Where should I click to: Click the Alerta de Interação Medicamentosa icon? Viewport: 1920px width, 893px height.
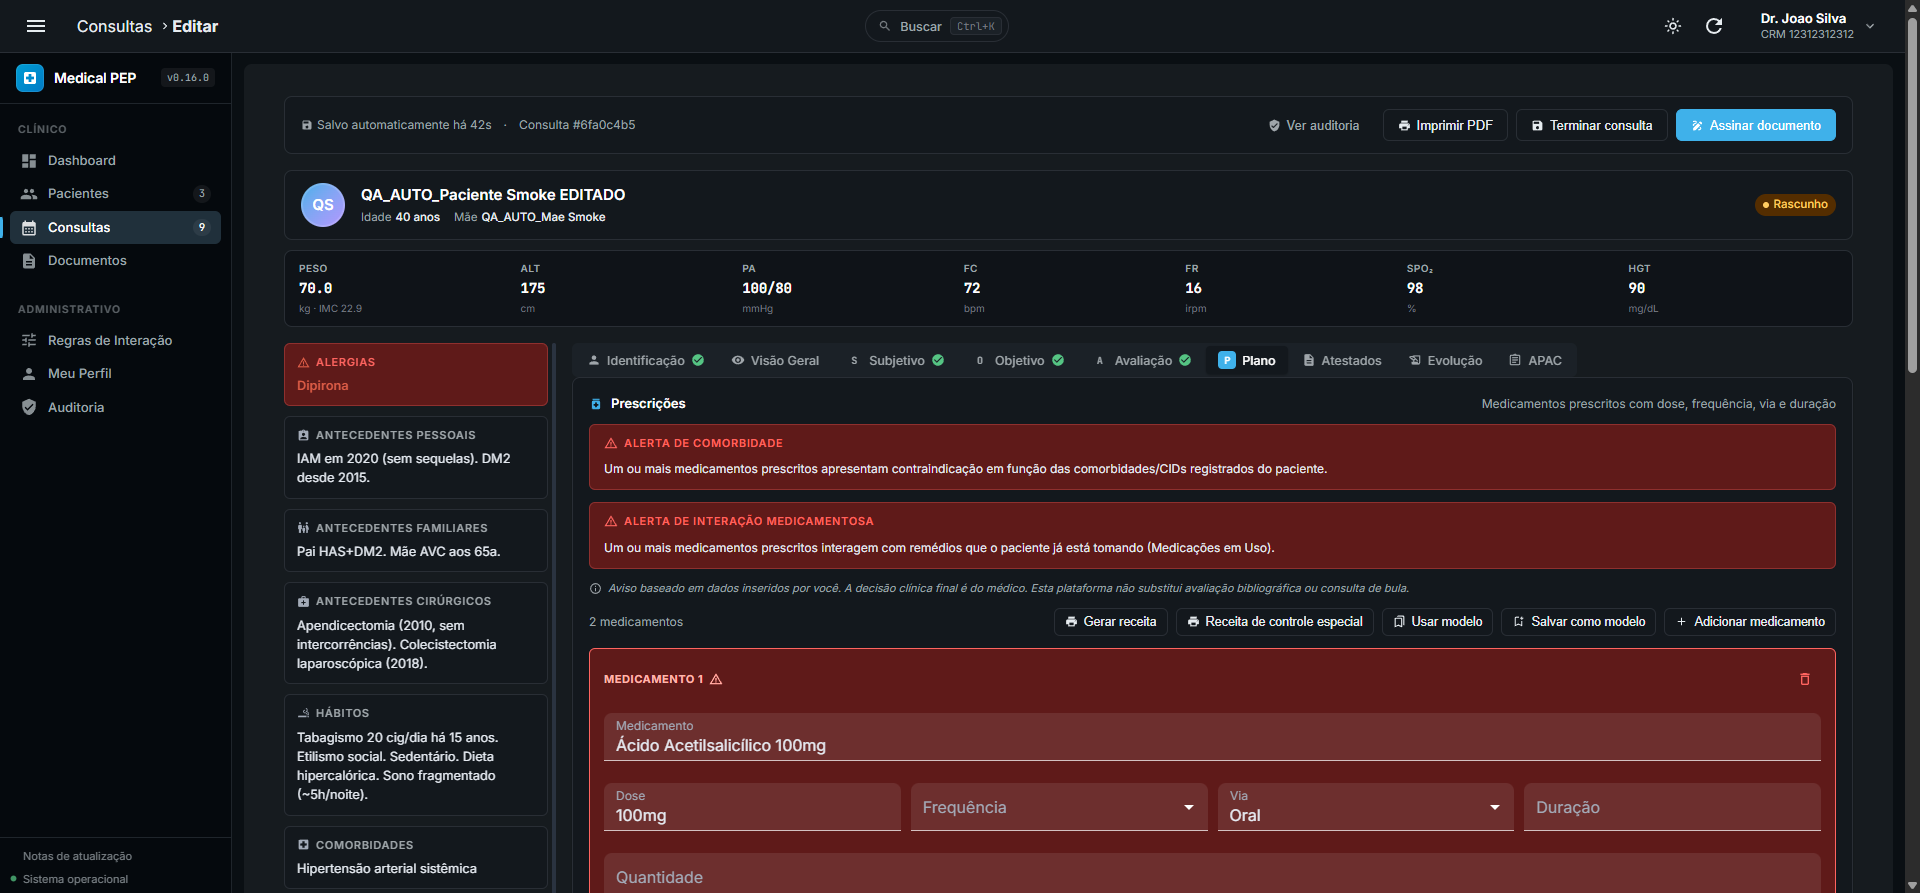(611, 521)
